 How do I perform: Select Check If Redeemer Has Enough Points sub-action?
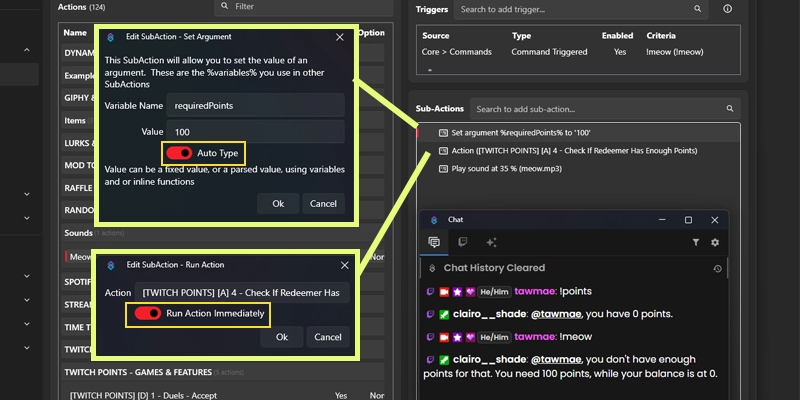point(578,151)
